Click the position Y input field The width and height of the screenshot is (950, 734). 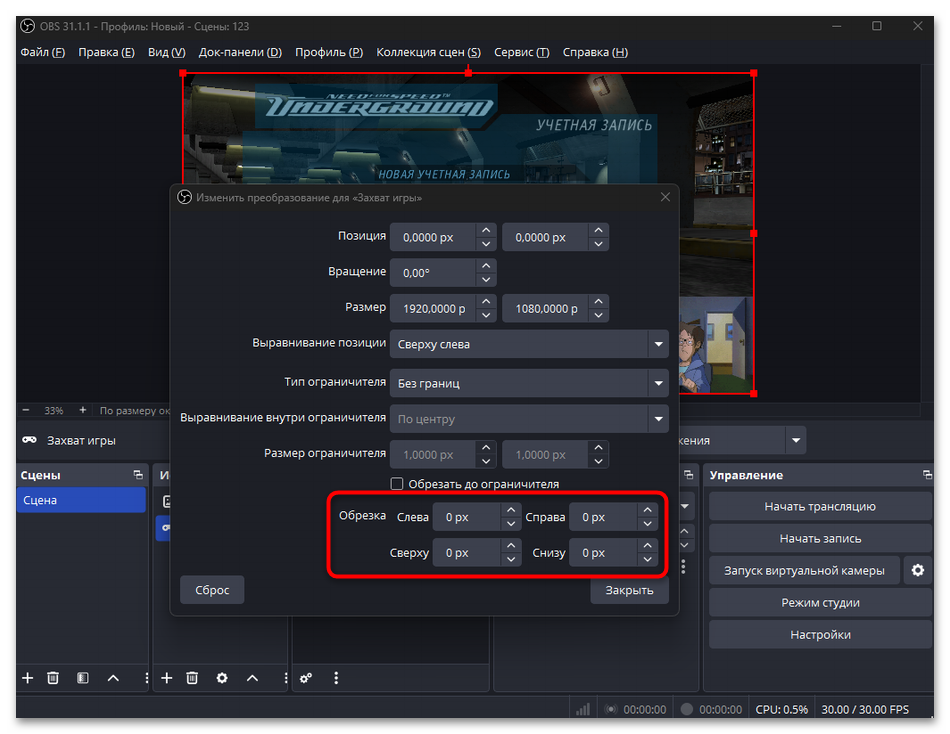click(545, 237)
